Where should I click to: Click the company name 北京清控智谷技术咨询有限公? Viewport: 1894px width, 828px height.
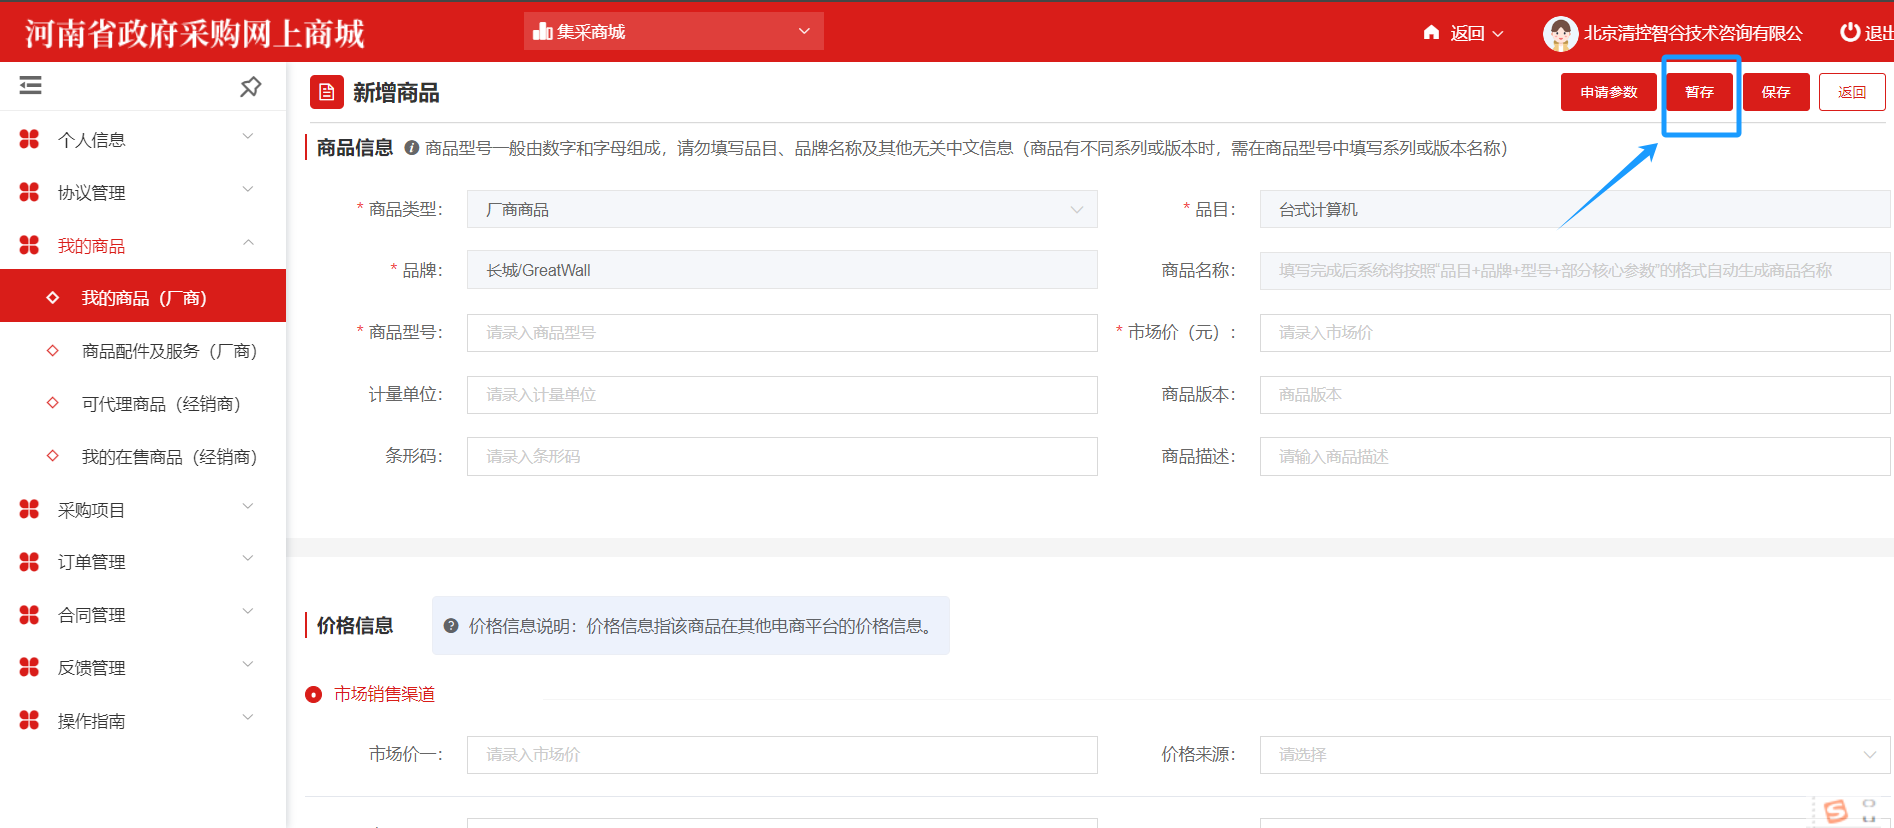point(1693,33)
